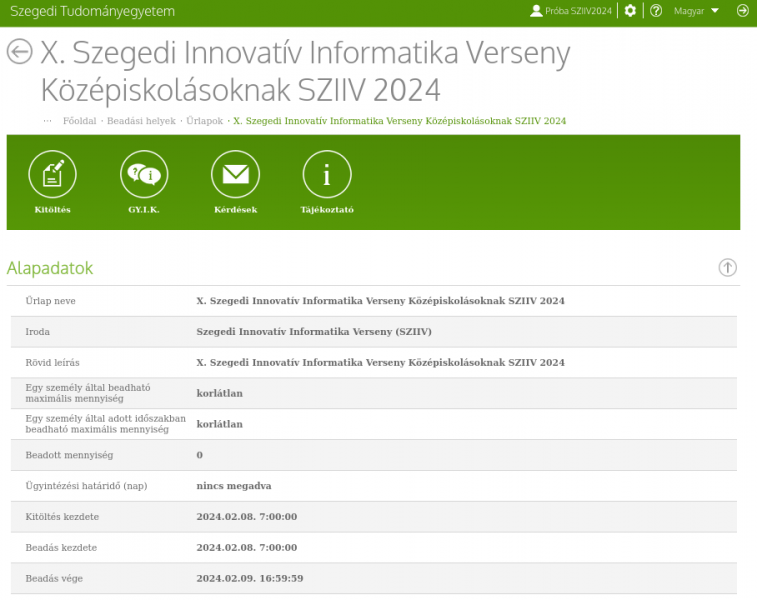This screenshot has height=600, width=757.
Task: Open the settings gear in the header
Action: 630,11
